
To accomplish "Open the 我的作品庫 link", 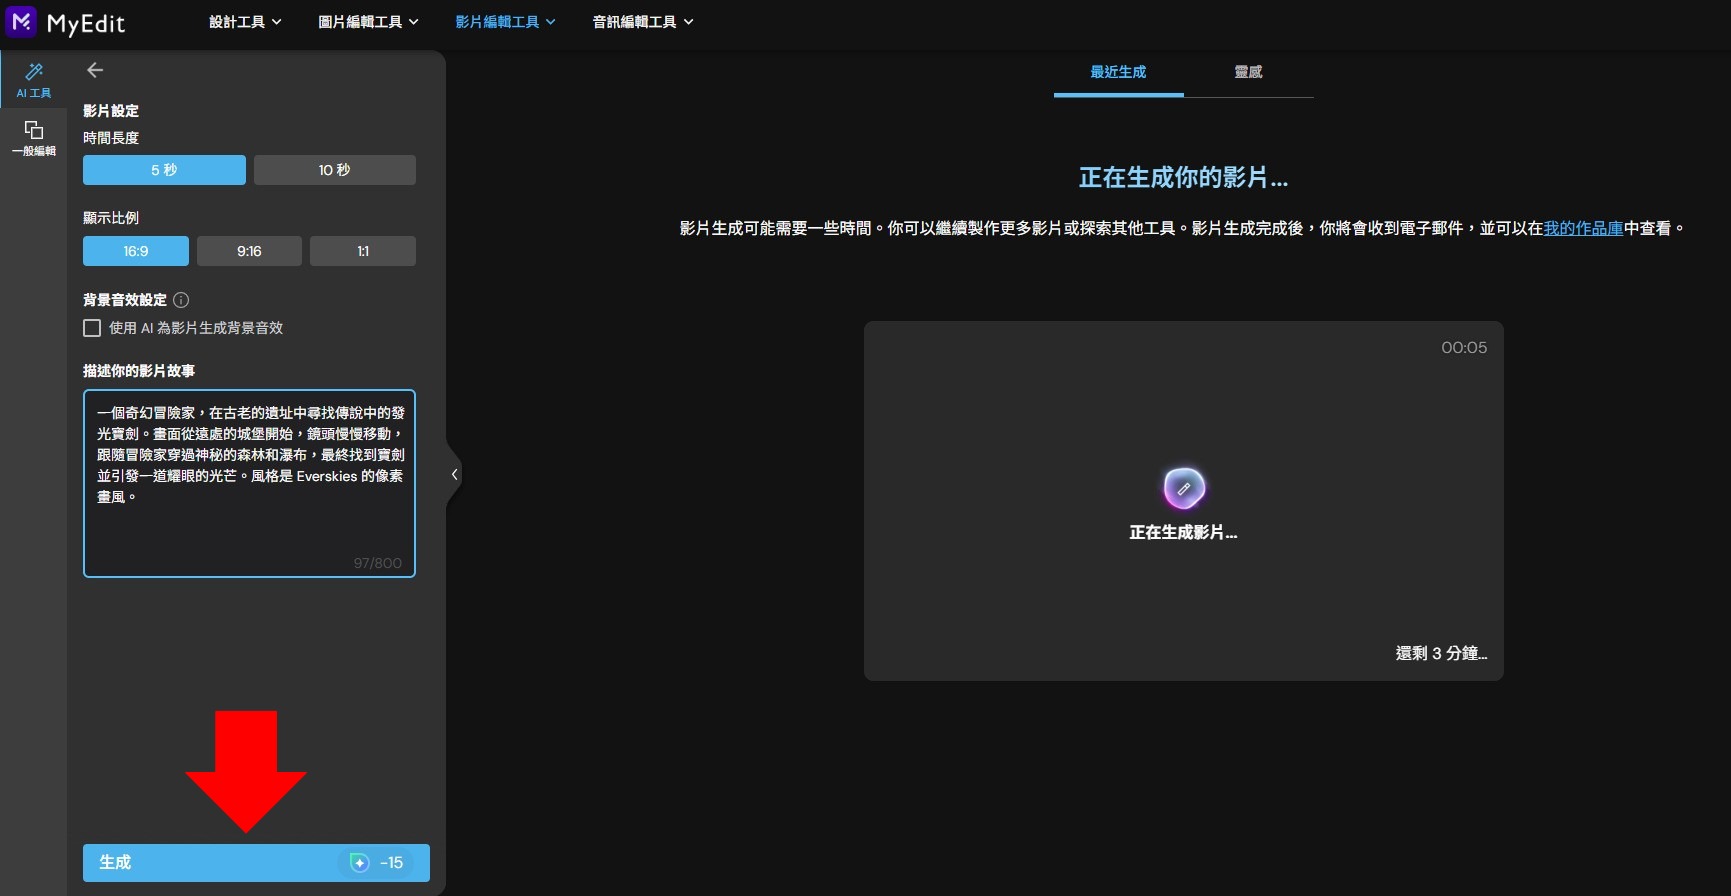I will tap(1583, 229).
